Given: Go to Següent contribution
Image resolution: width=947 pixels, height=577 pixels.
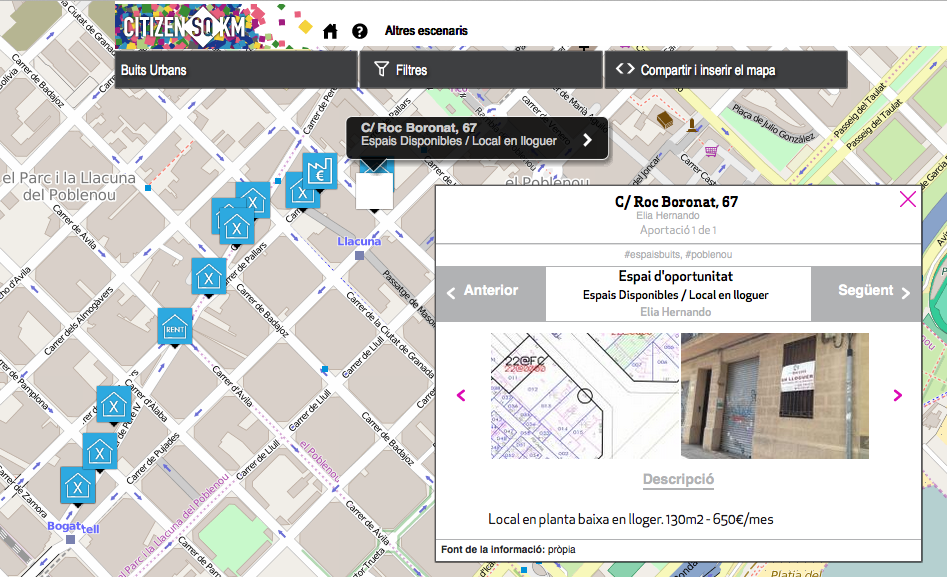Looking at the screenshot, I should (866, 294).
